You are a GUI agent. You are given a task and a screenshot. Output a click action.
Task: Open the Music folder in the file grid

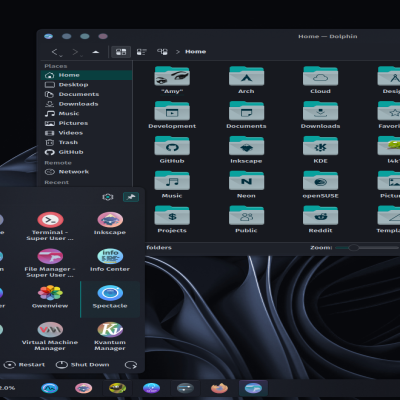pyautogui.click(x=172, y=185)
